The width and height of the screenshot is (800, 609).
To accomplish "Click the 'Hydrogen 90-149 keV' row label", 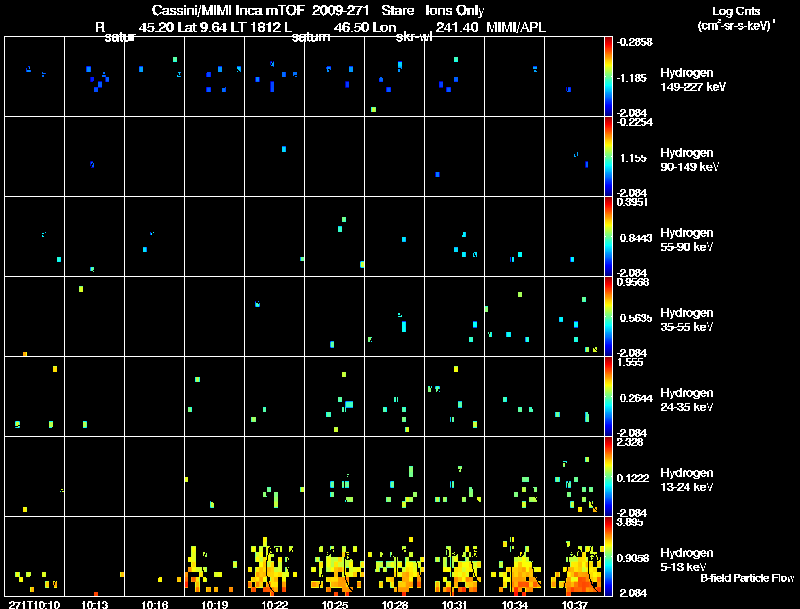I will pyautogui.click(x=689, y=160).
